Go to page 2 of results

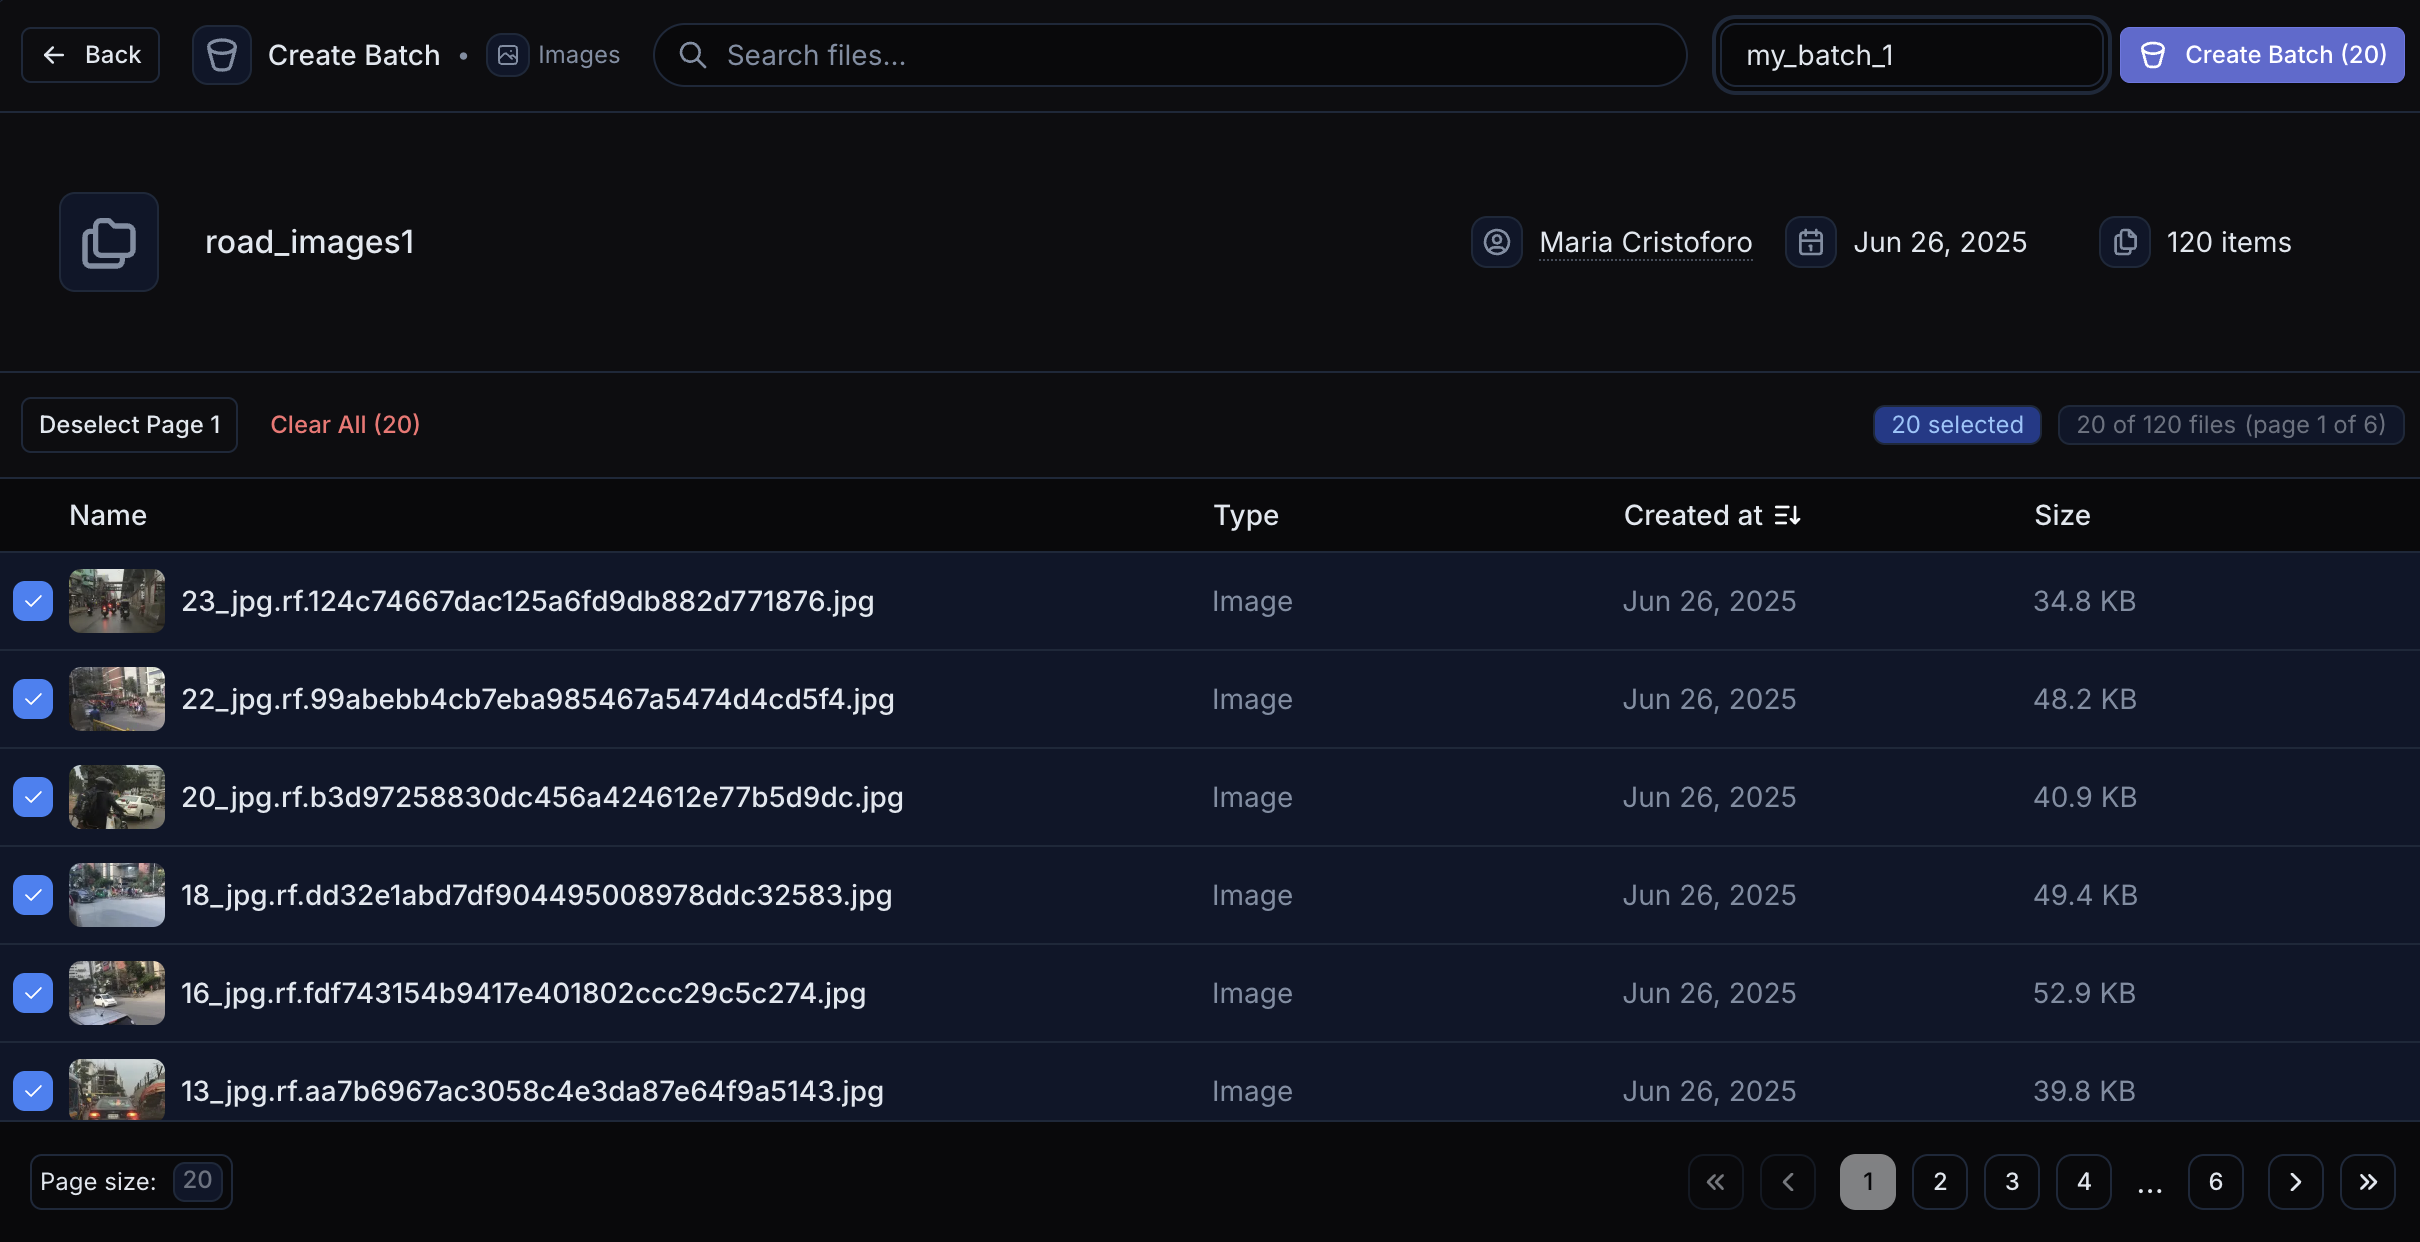coord(1939,1182)
